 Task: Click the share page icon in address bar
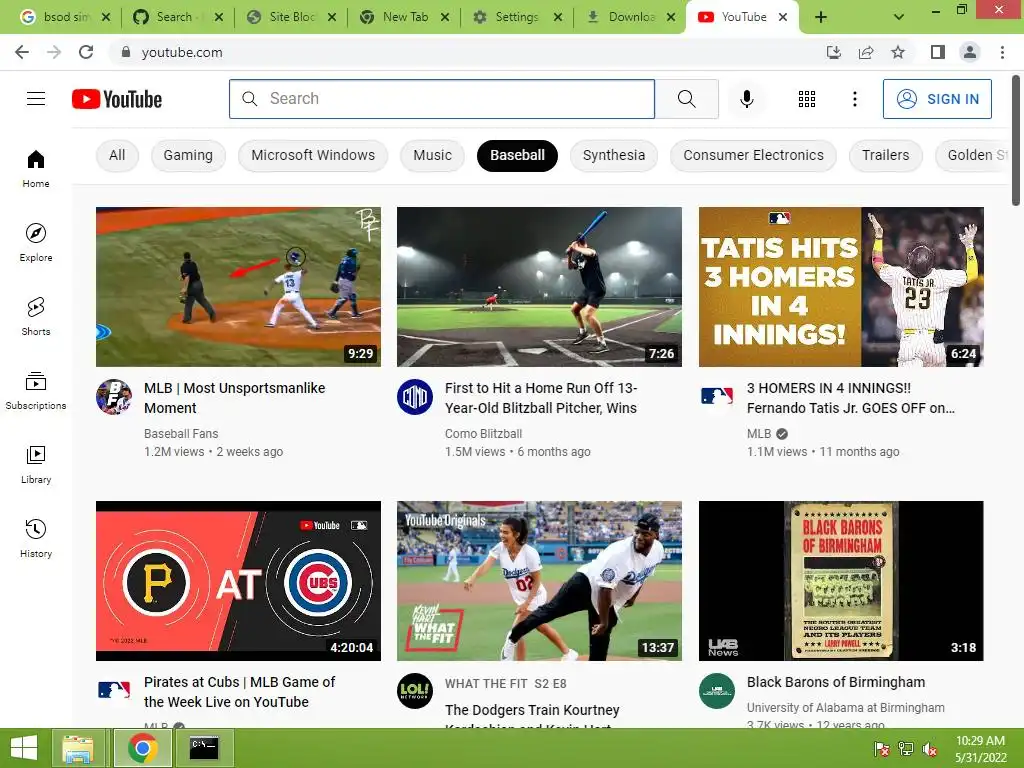(866, 52)
